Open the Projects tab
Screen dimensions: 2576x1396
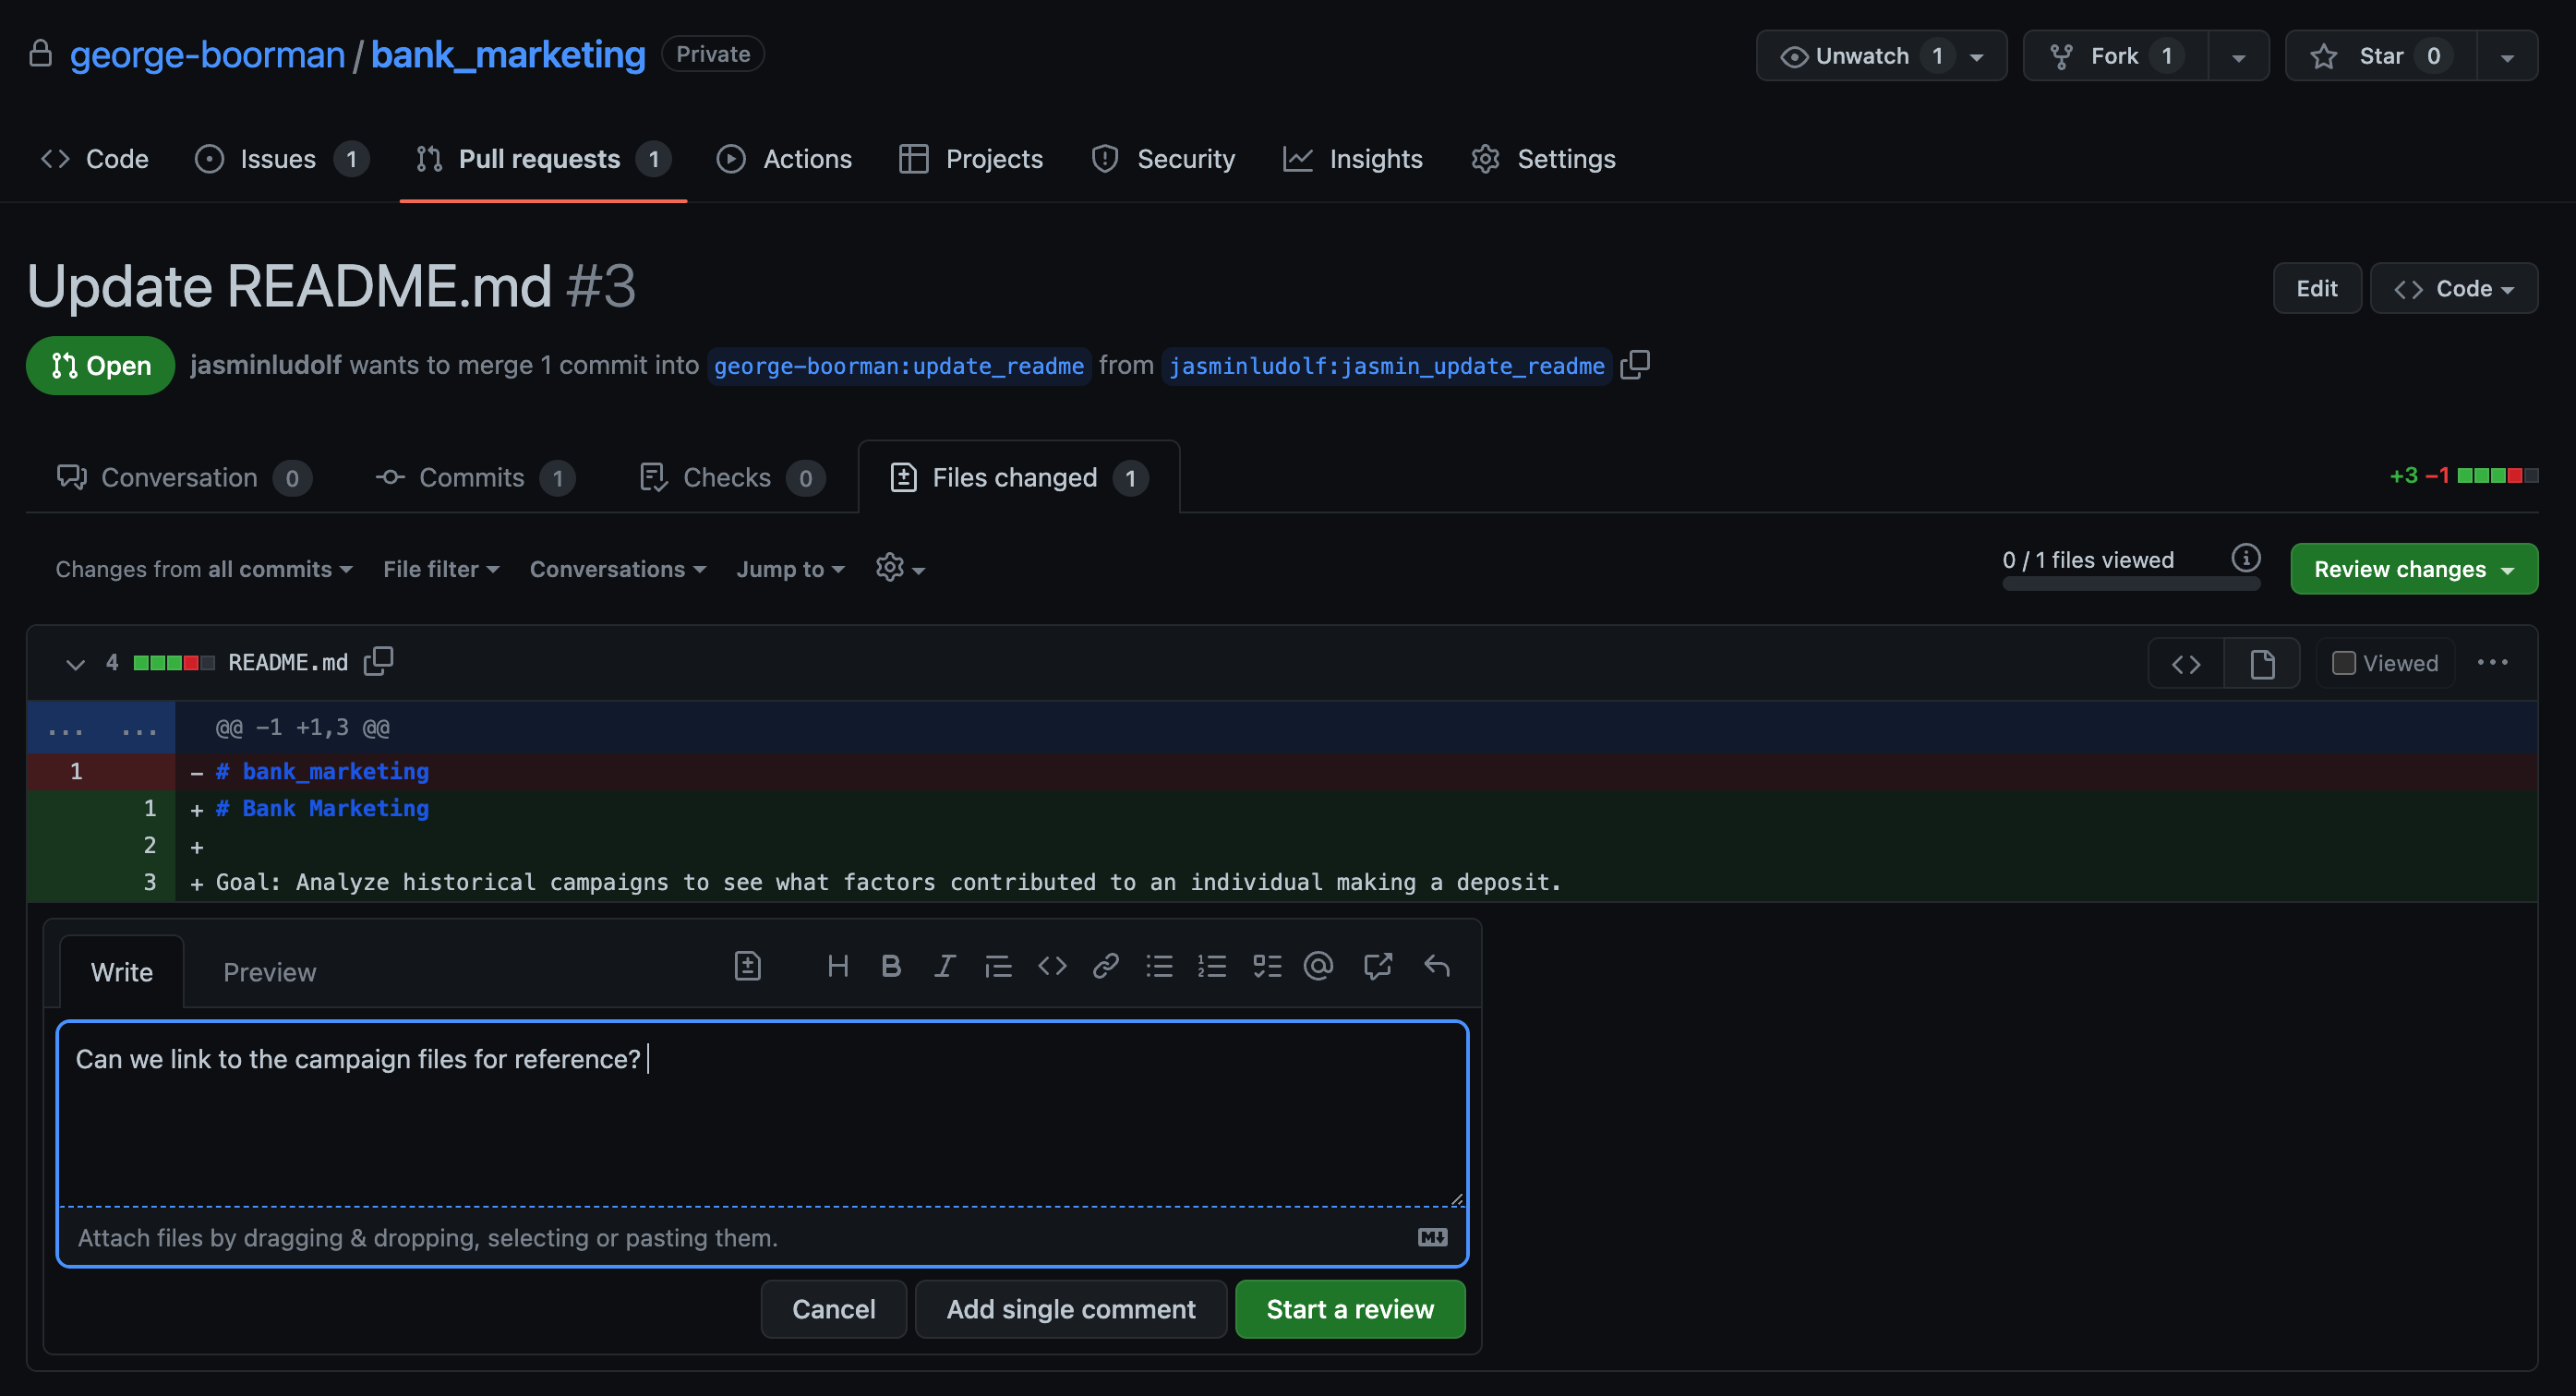(x=970, y=159)
